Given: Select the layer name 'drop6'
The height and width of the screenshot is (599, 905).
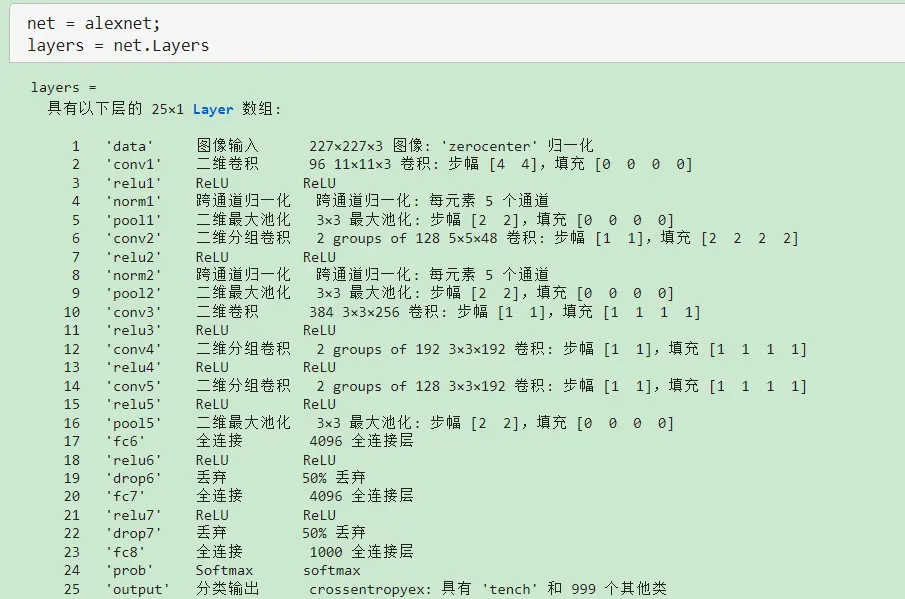Looking at the screenshot, I should coord(133,478).
